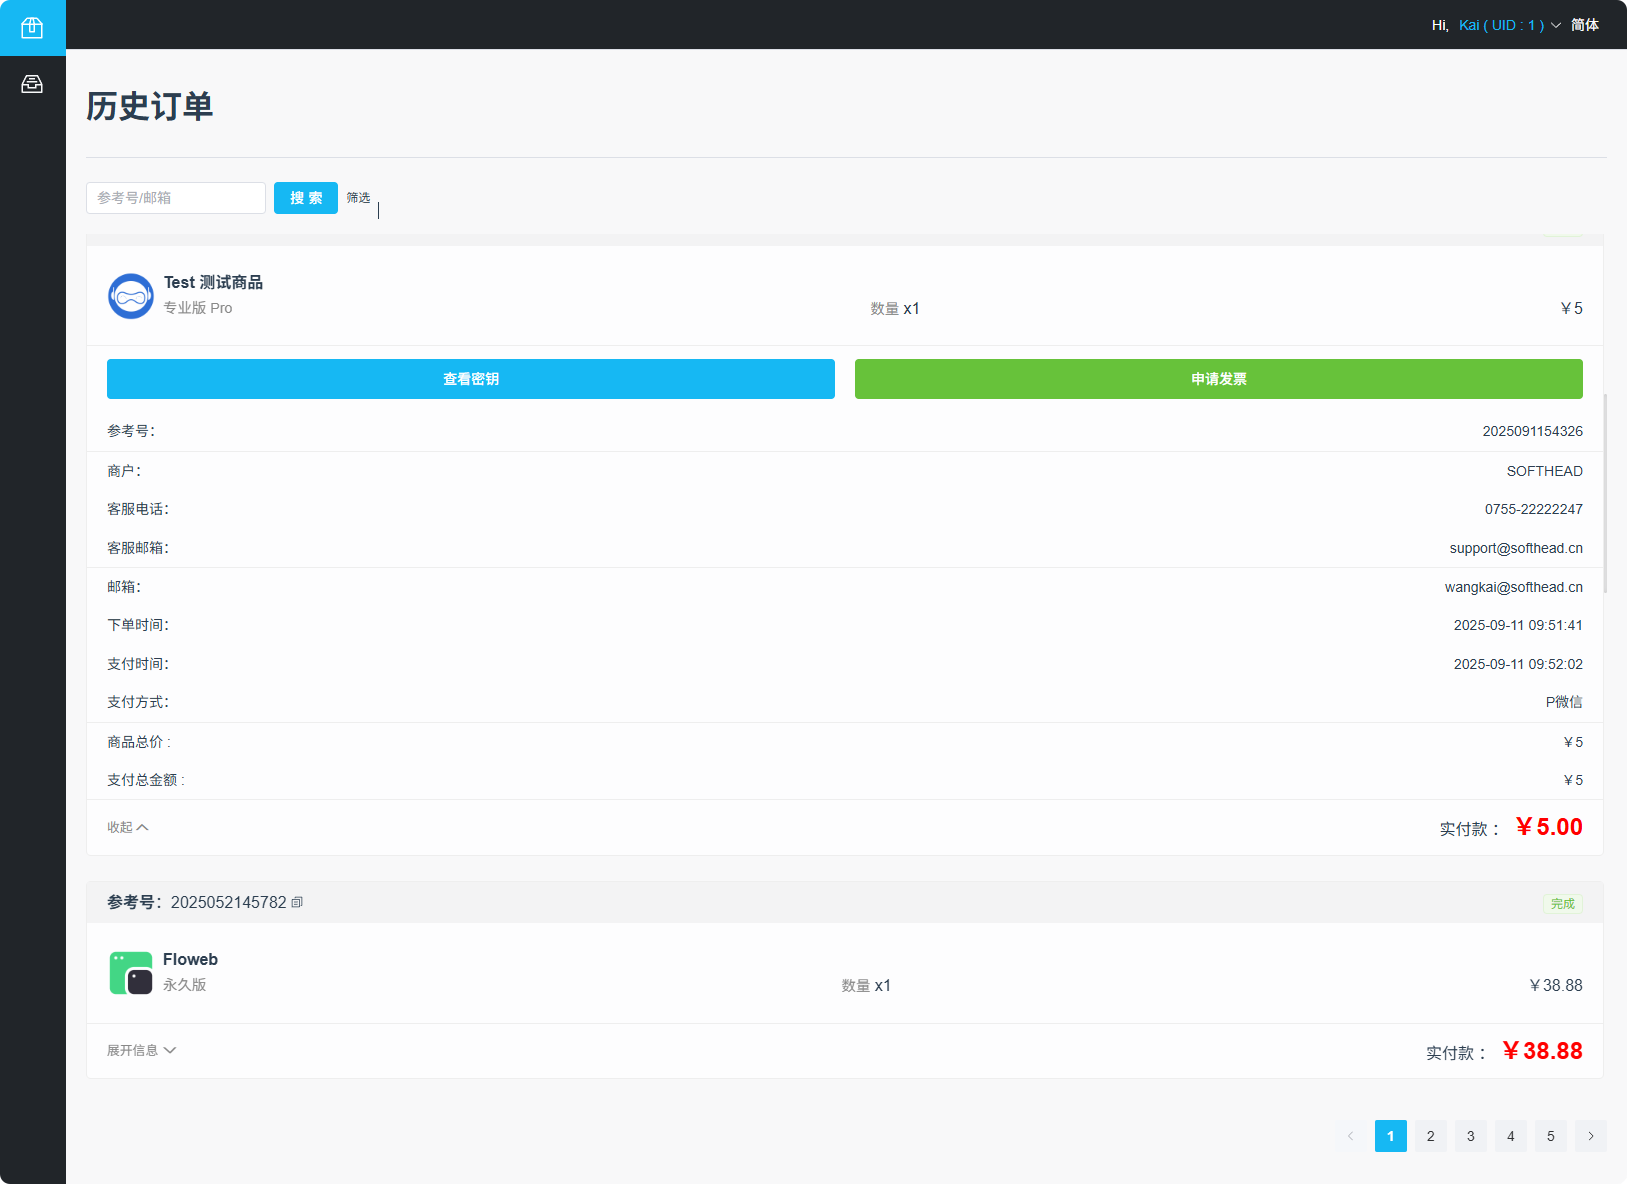The width and height of the screenshot is (1627, 1184).
Task: Click the Test 测试商品 product logo
Action: (131, 296)
